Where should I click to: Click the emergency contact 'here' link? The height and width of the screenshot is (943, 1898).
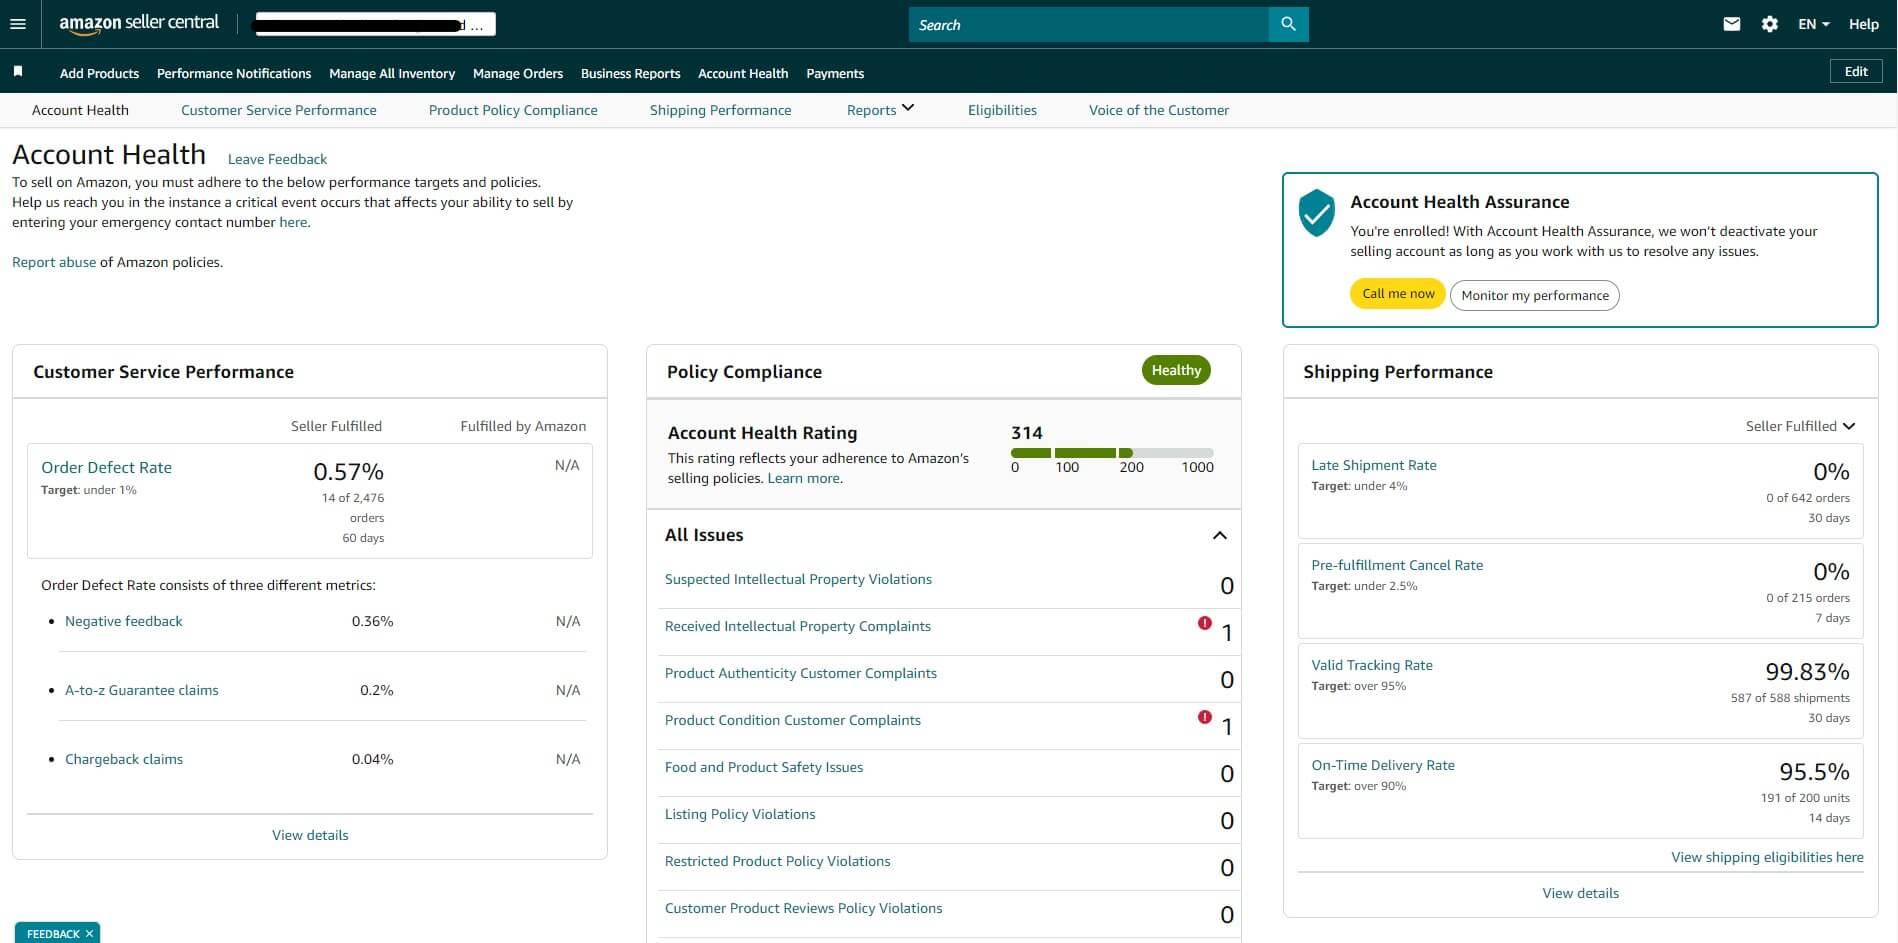coord(293,222)
